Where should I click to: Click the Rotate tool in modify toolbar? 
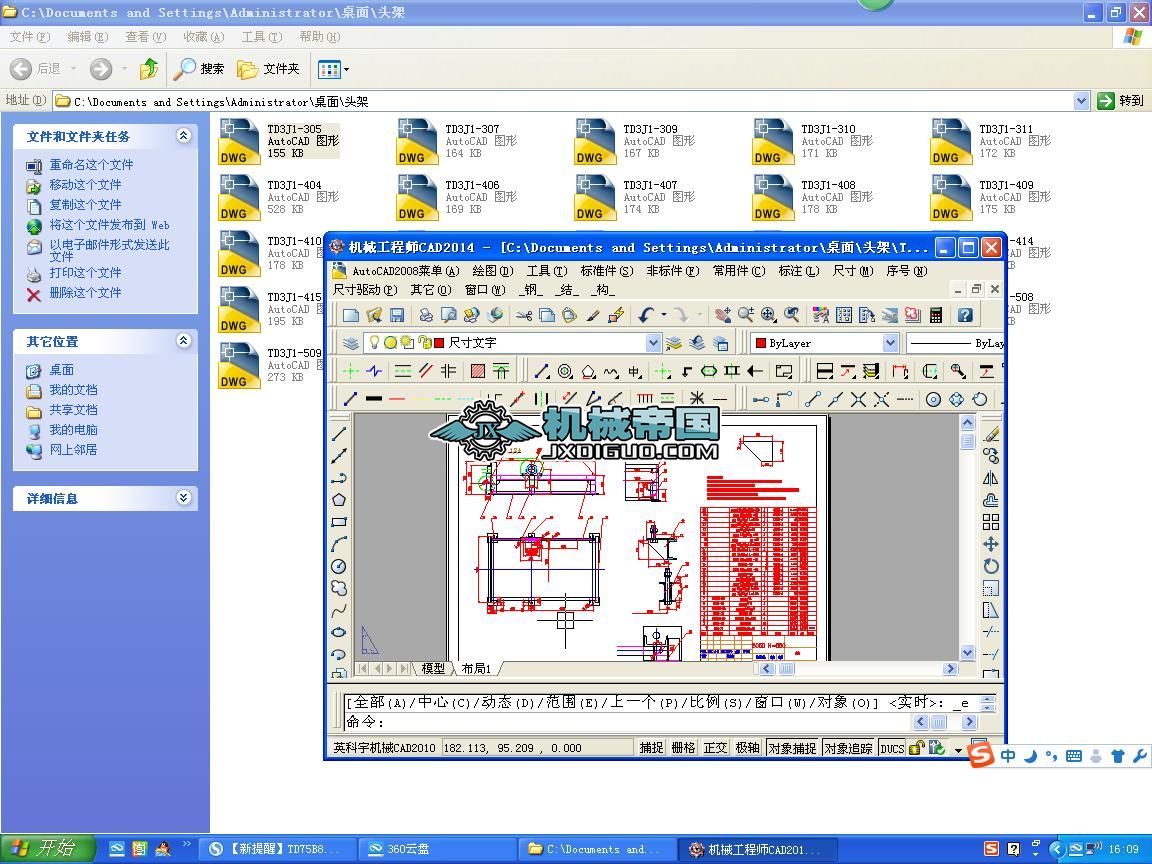click(x=990, y=566)
